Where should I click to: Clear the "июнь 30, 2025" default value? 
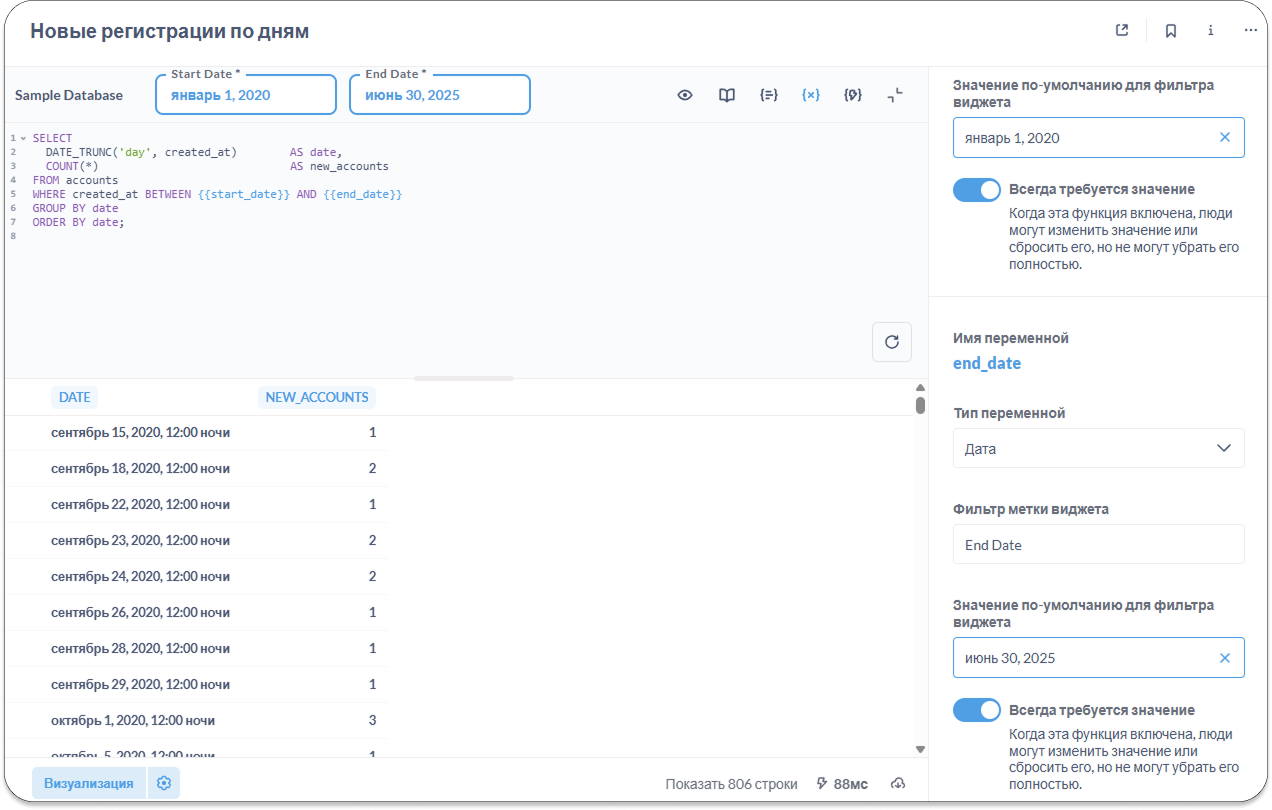pos(1224,658)
